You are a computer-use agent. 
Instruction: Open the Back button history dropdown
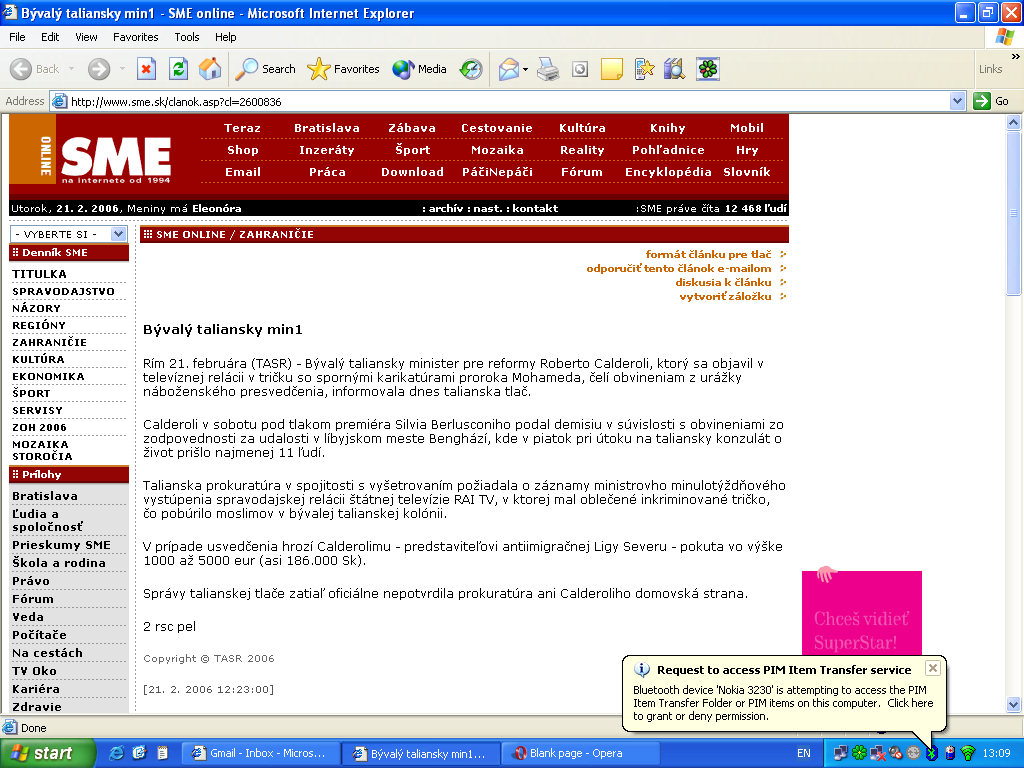click(x=71, y=69)
